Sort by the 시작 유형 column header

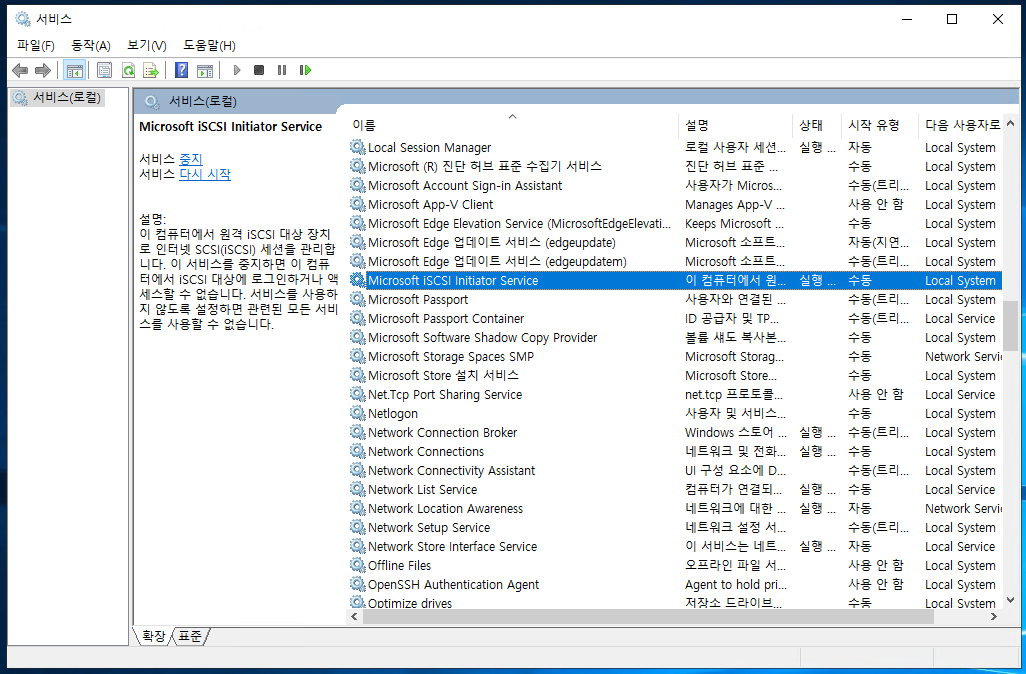[x=881, y=124]
